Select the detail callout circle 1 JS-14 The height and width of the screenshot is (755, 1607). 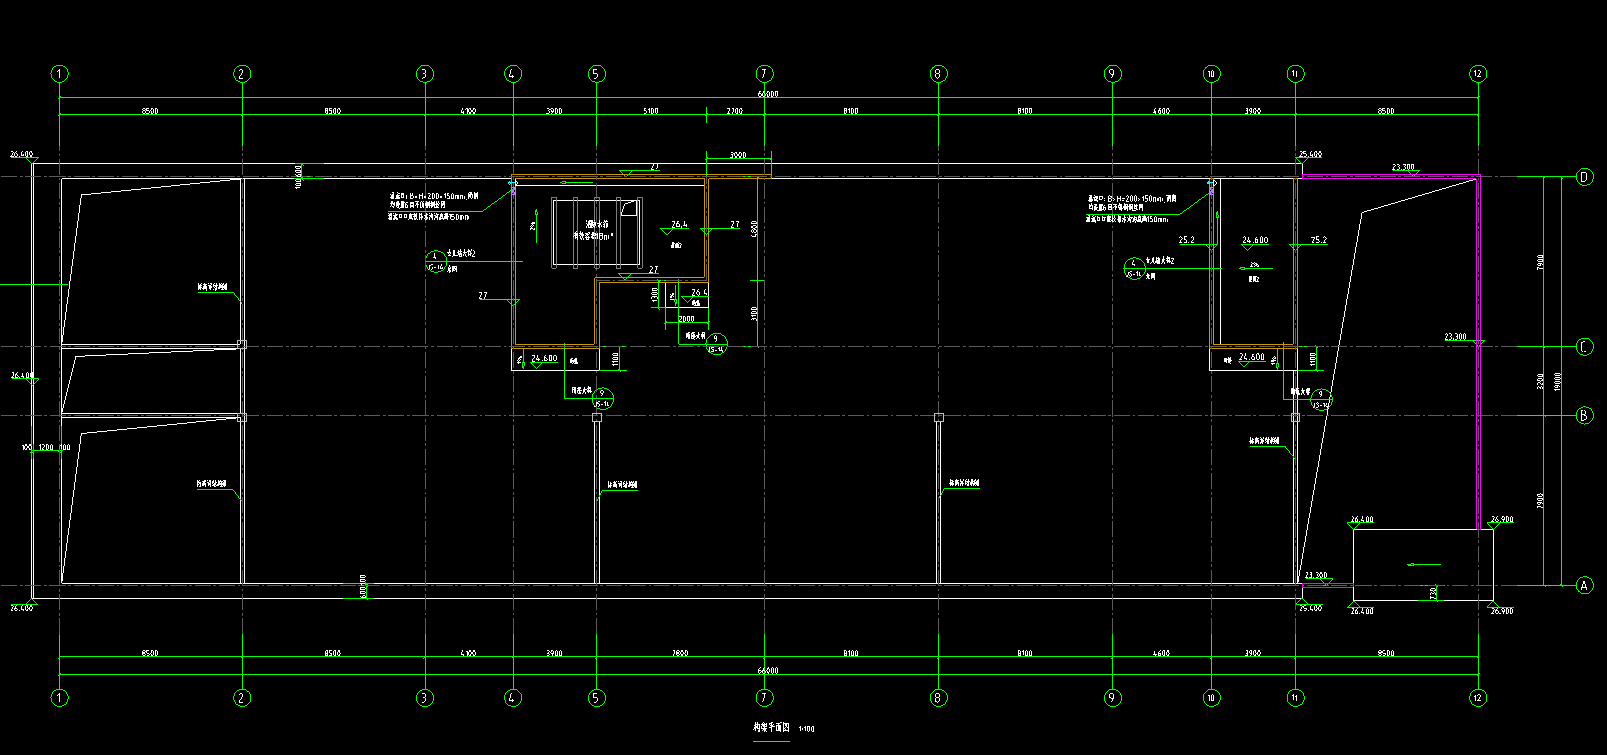(x=435, y=262)
